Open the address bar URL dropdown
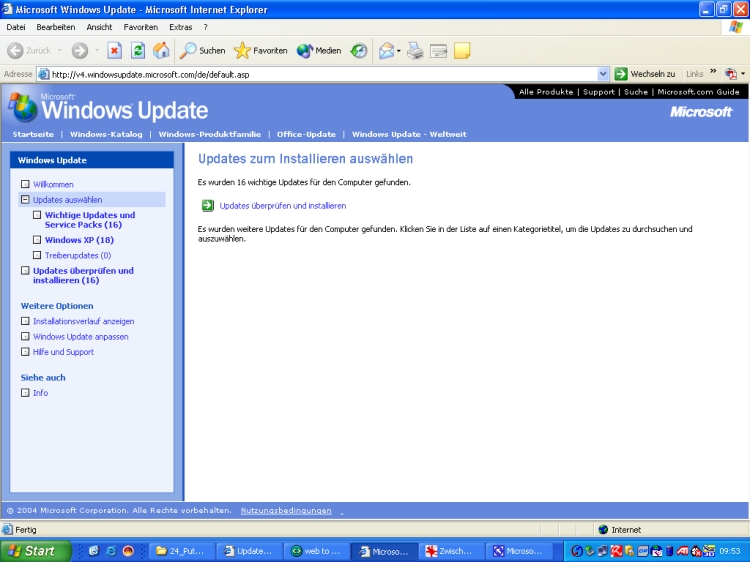The width and height of the screenshot is (750, 562). [603, 74]
